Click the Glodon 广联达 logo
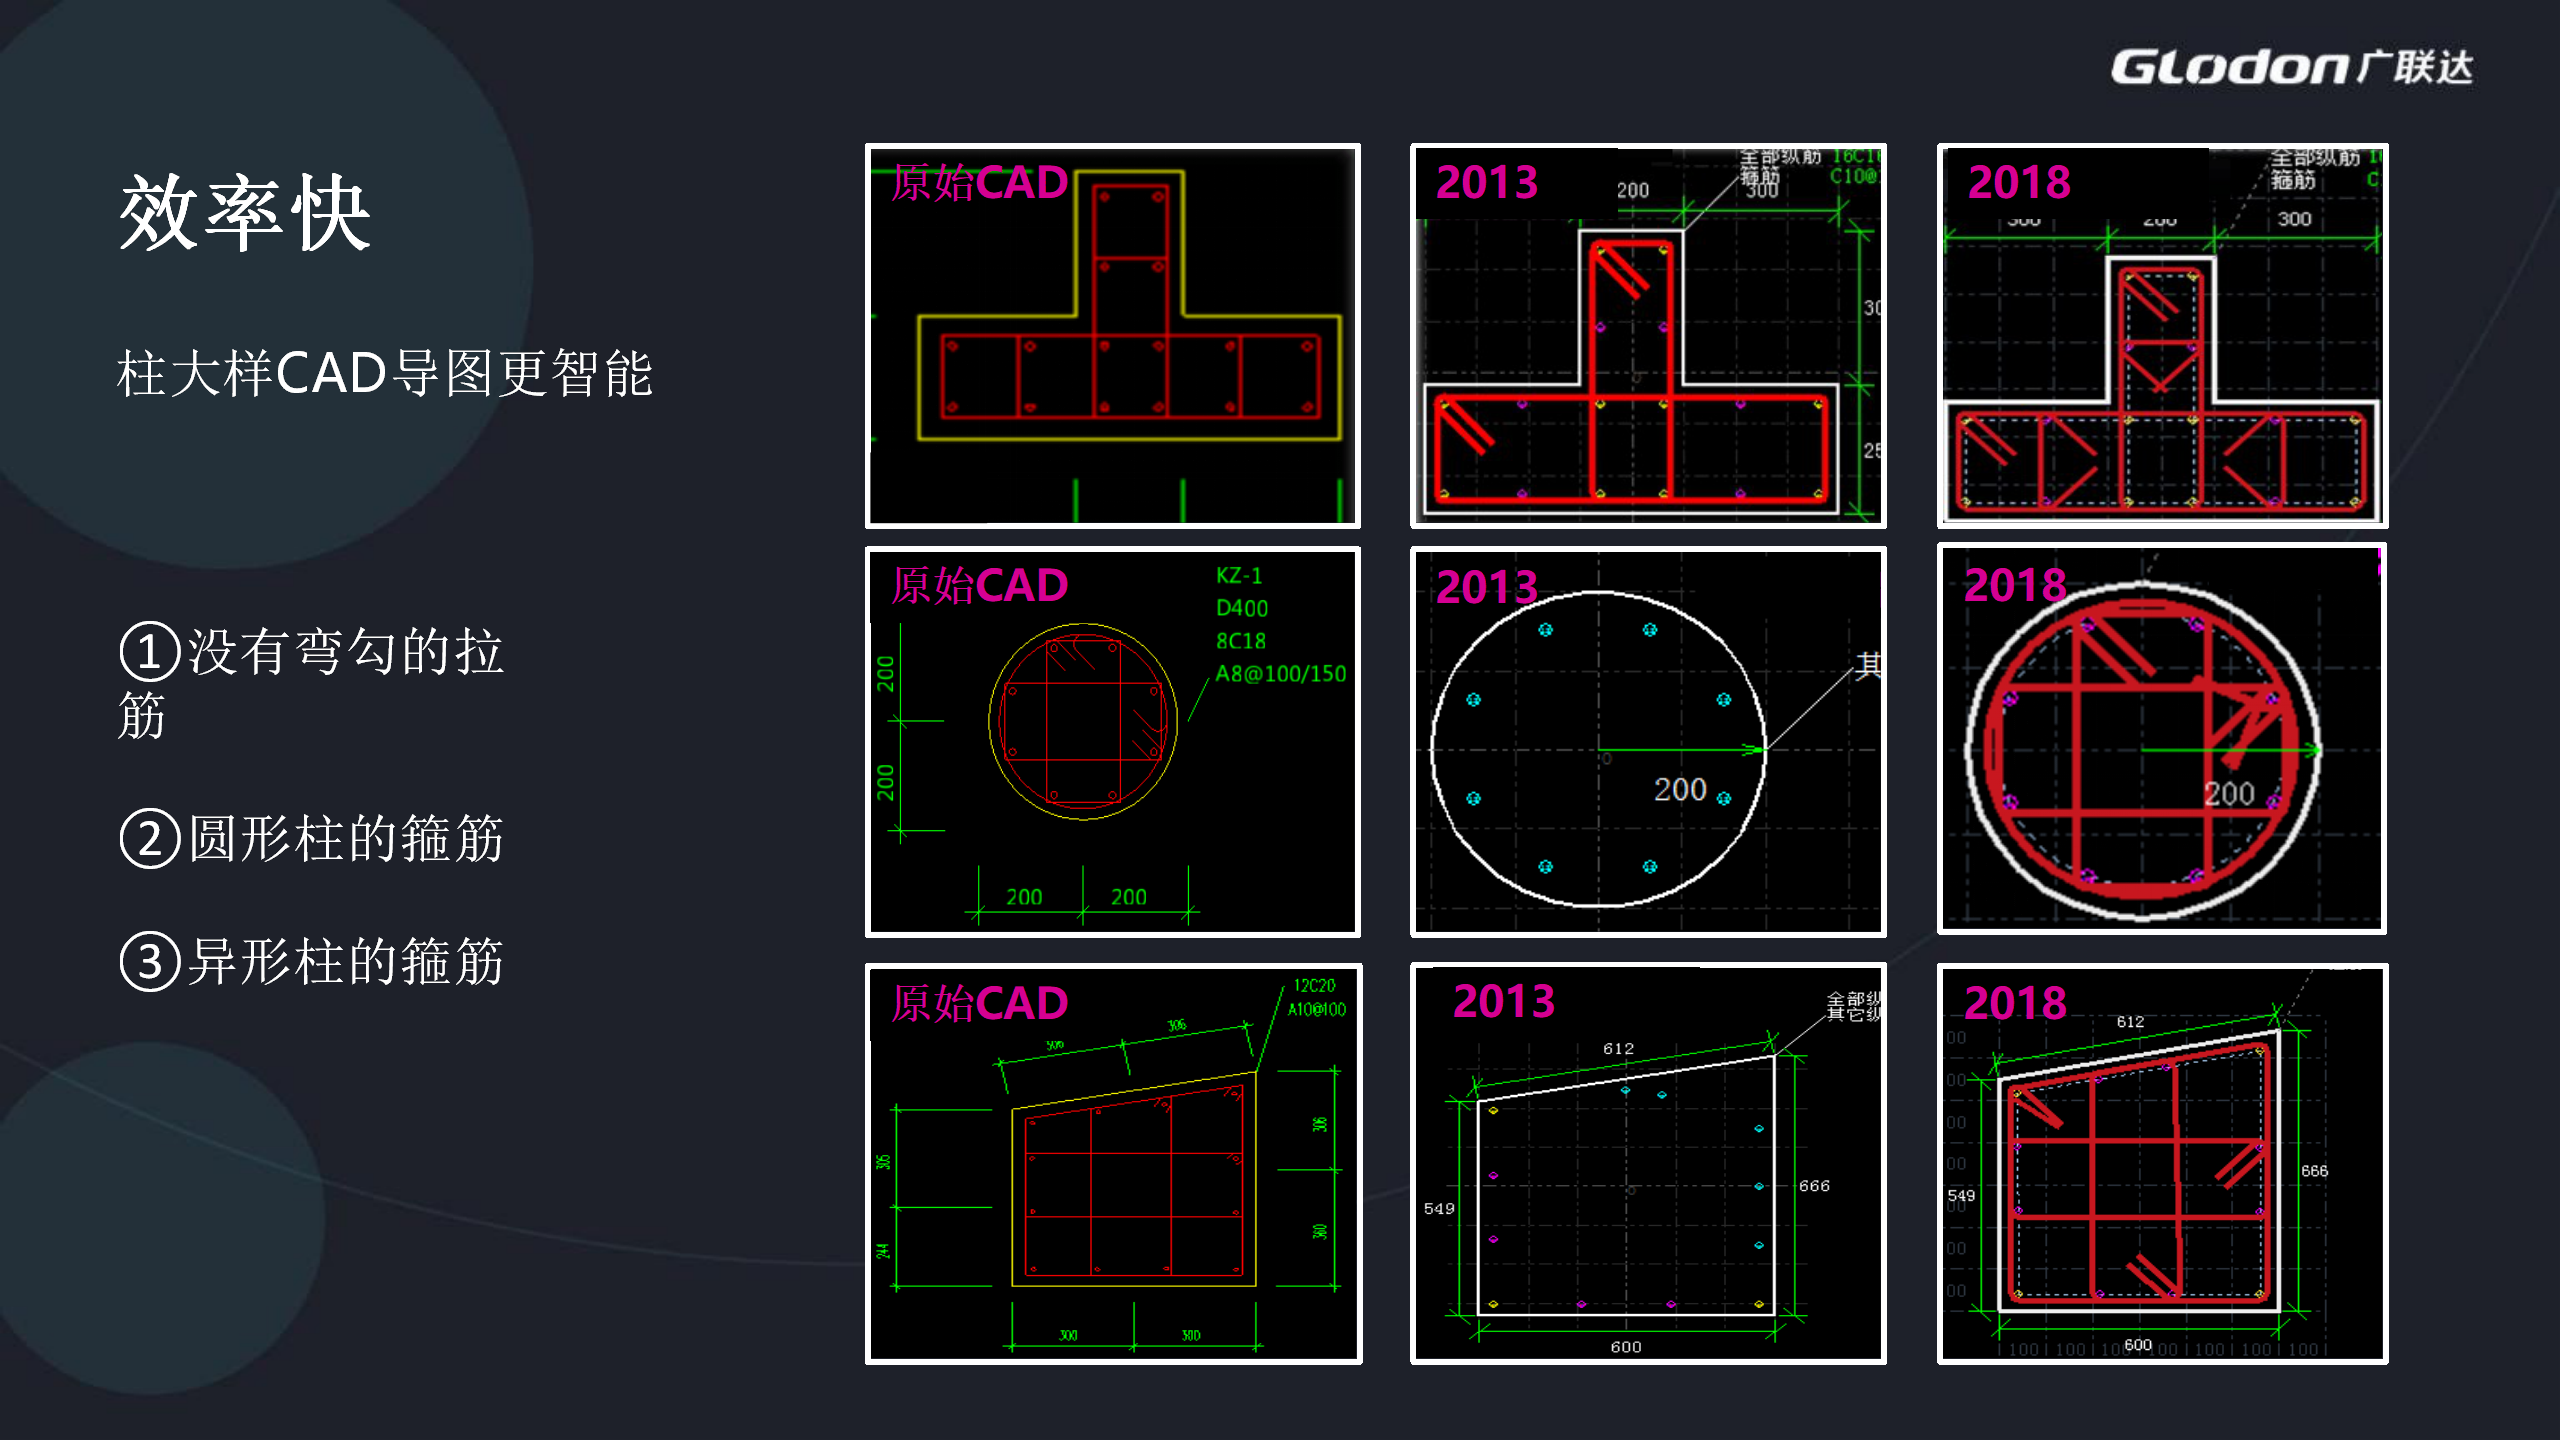The image size is (2560, 1440). (x=2291, y=67)
